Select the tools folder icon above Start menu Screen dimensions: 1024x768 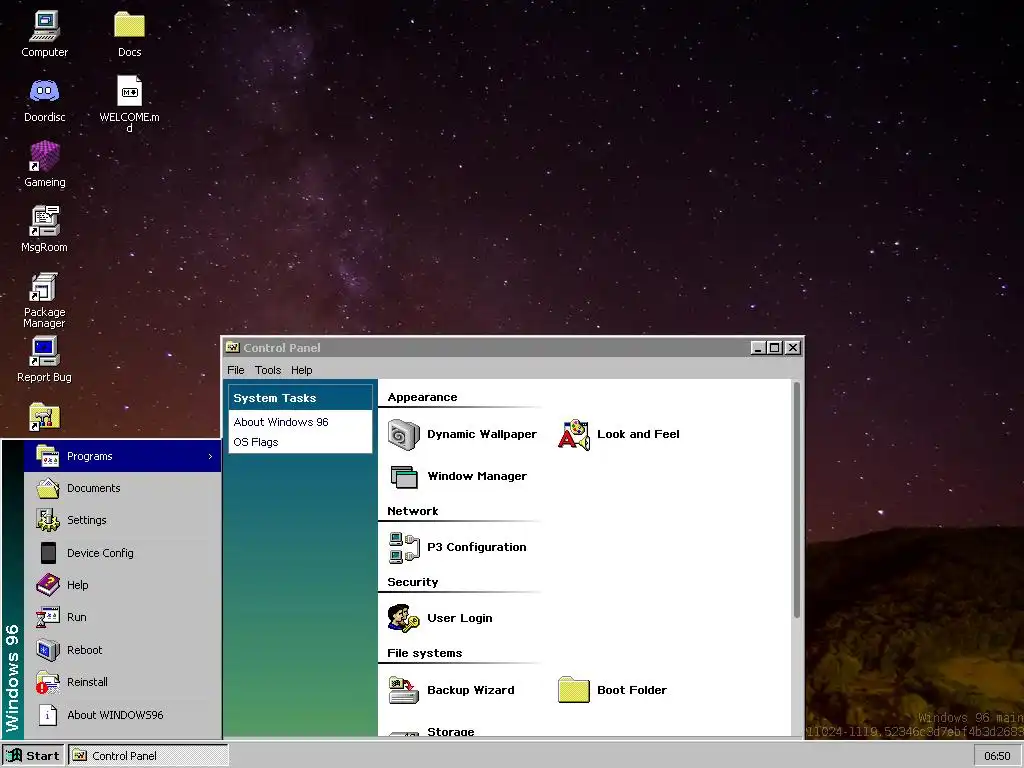44,417
